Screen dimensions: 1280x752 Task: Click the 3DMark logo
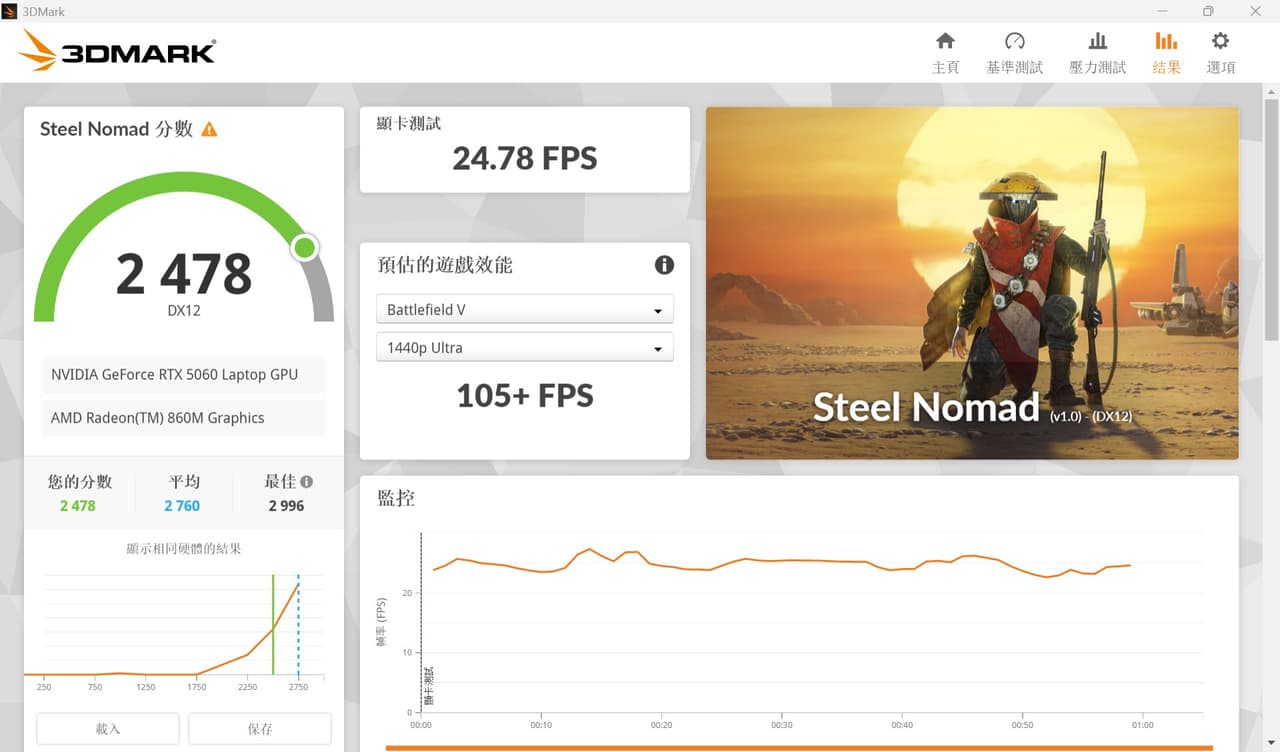pyautogui.click(x=117, y=50)
